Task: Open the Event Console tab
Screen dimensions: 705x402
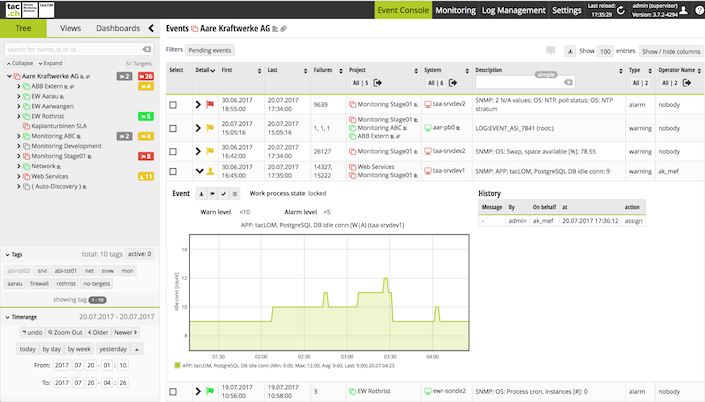Action: point(403,10)
